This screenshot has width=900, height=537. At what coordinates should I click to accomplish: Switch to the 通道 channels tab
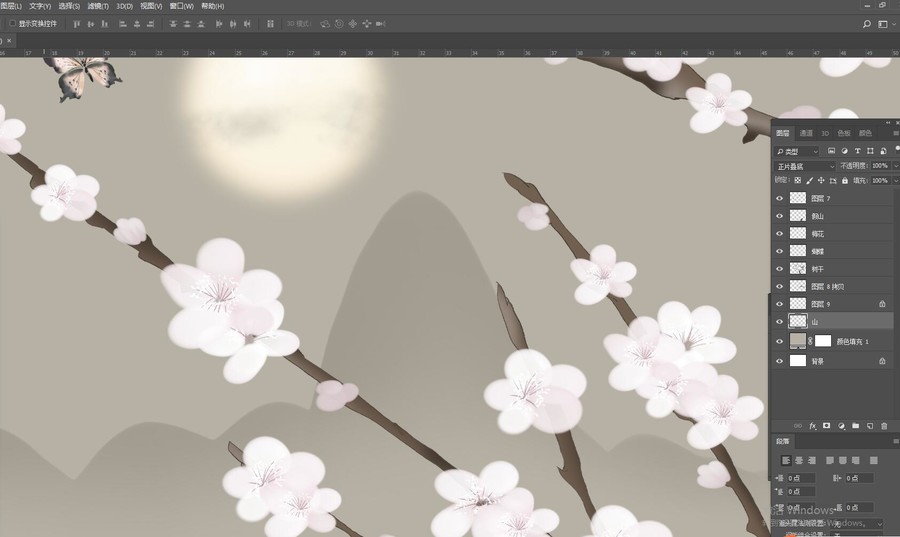pyautogui.click(x=806, y=133)
